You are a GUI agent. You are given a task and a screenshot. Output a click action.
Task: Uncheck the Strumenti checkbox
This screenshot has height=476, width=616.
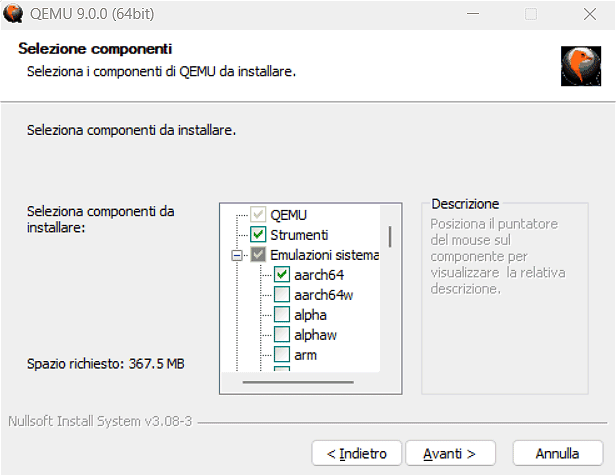point(258,234)
